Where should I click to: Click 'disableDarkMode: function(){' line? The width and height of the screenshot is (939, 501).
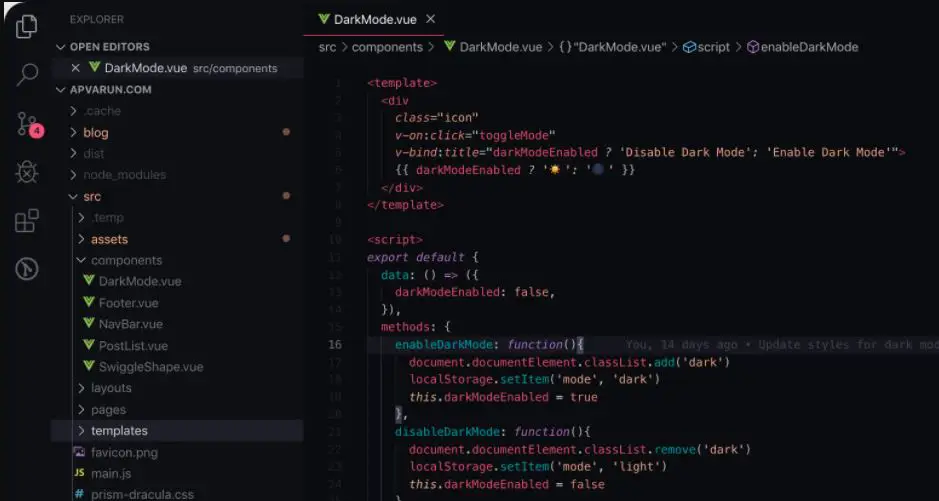493,432
